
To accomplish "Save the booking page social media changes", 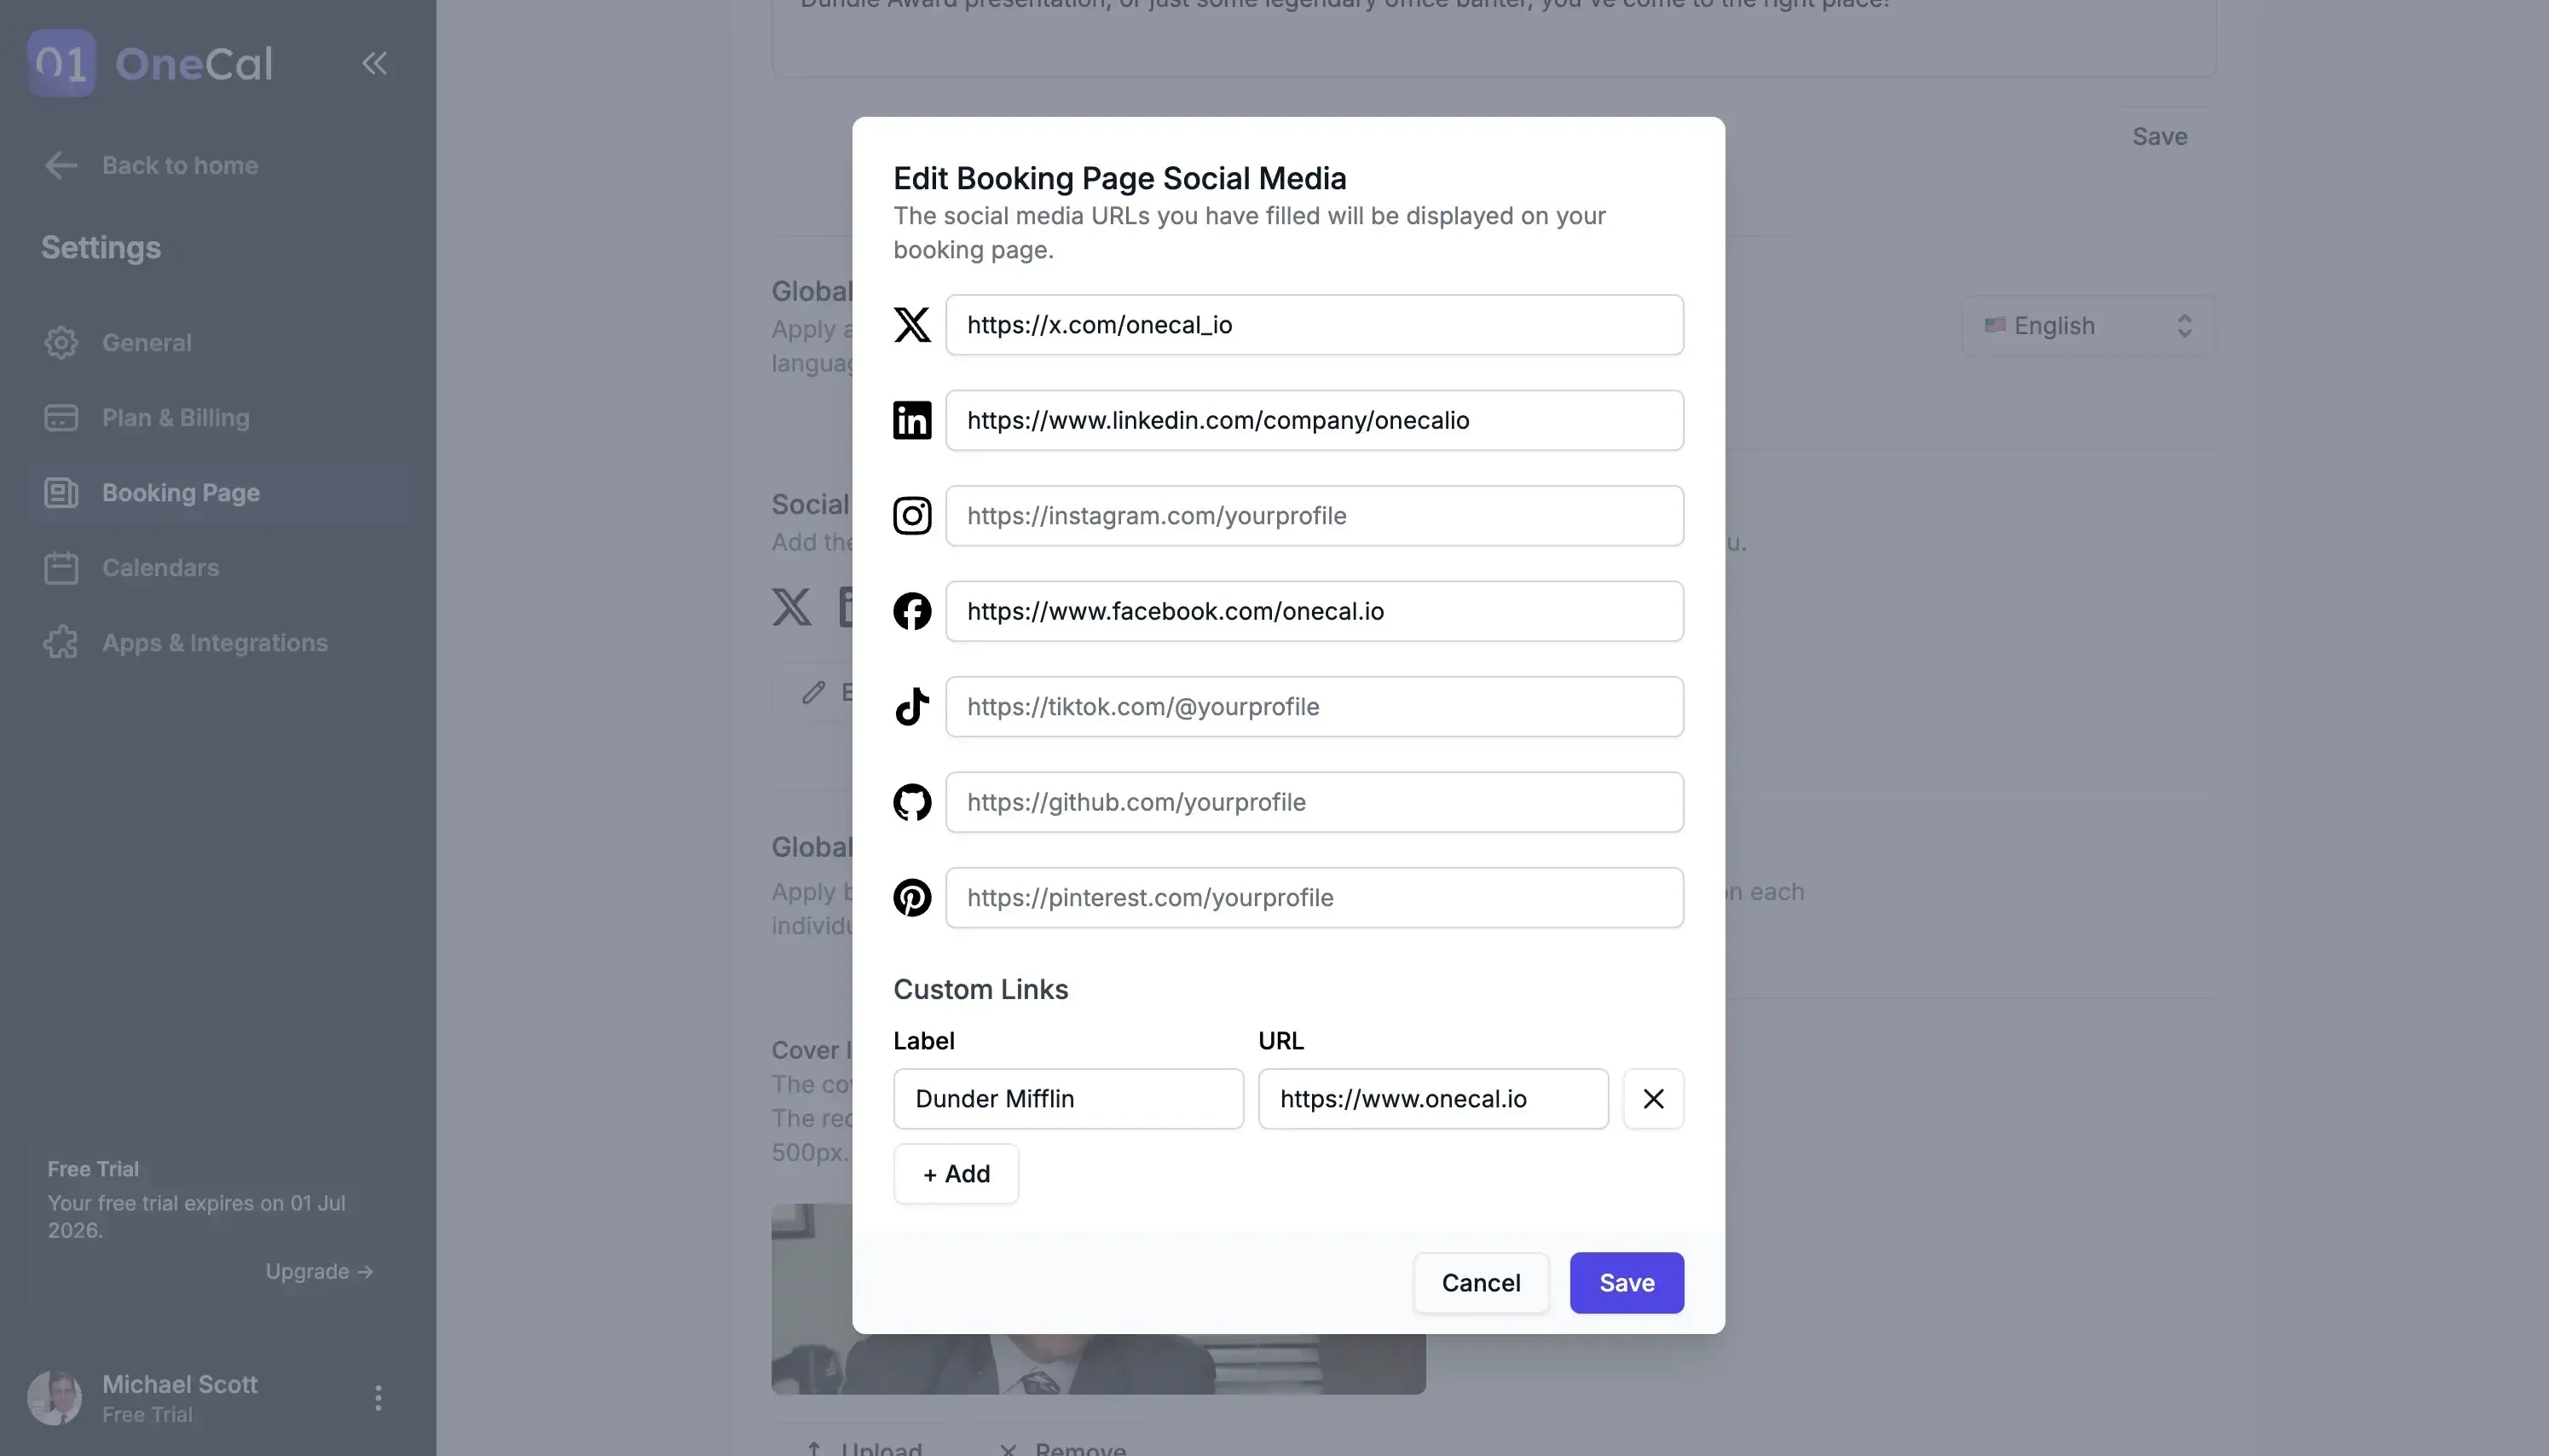I will (x=1625, y=1282).
